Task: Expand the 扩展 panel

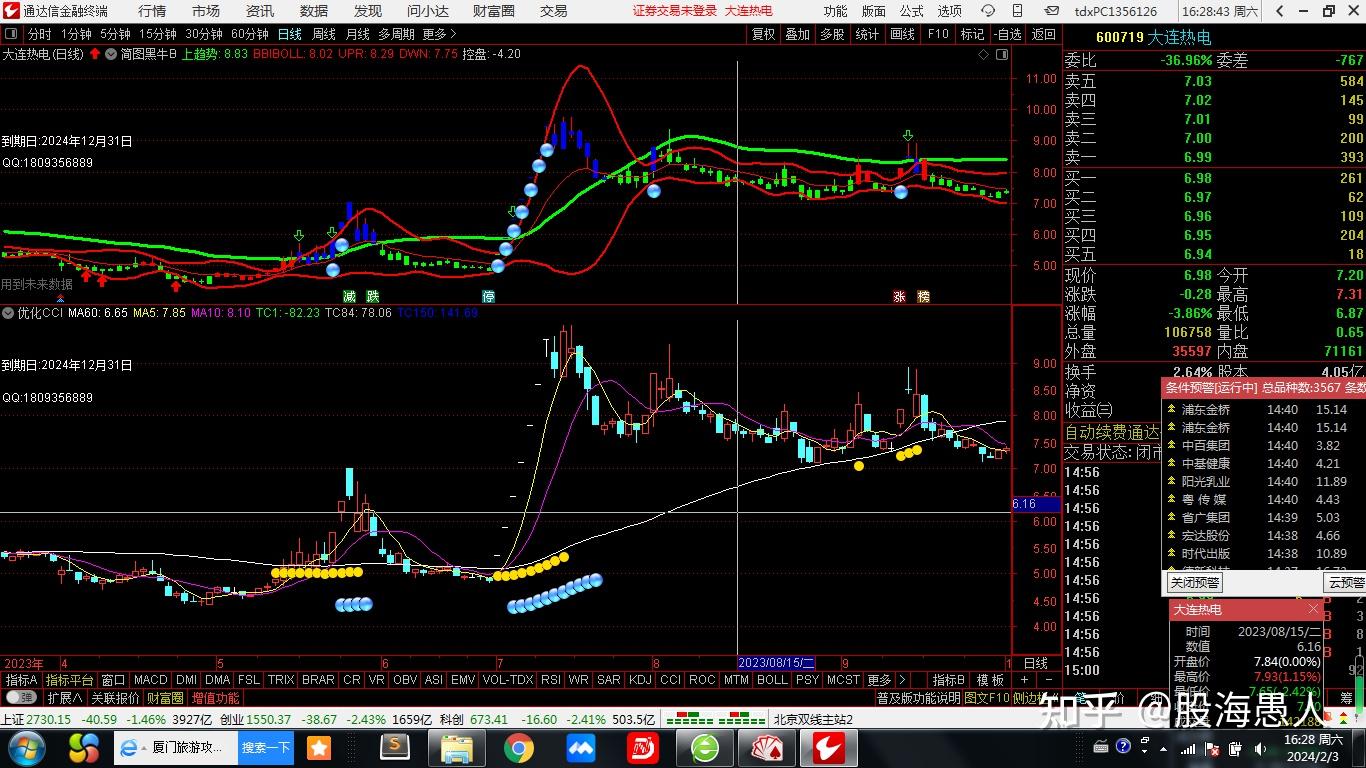Action: coord(65,698)
